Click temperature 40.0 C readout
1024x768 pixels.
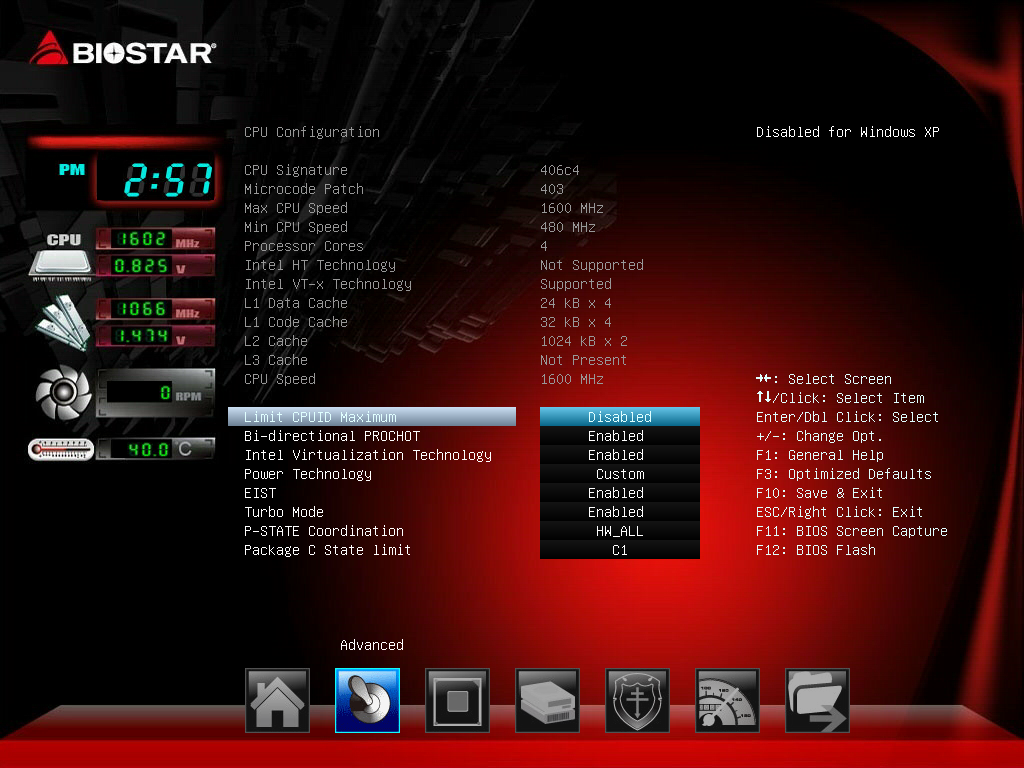point(155,449)
